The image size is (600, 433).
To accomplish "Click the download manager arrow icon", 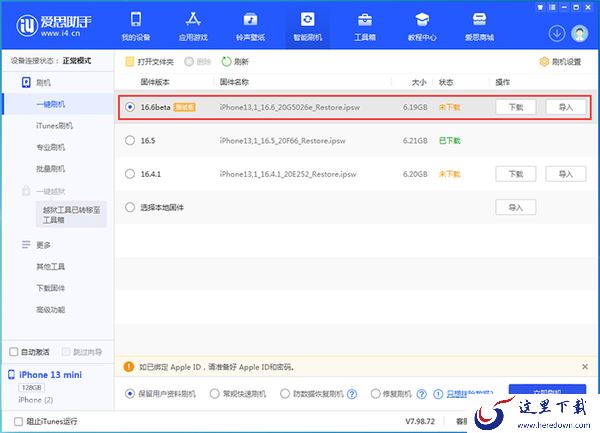I will pyautogui.click(x=557, y=34).
